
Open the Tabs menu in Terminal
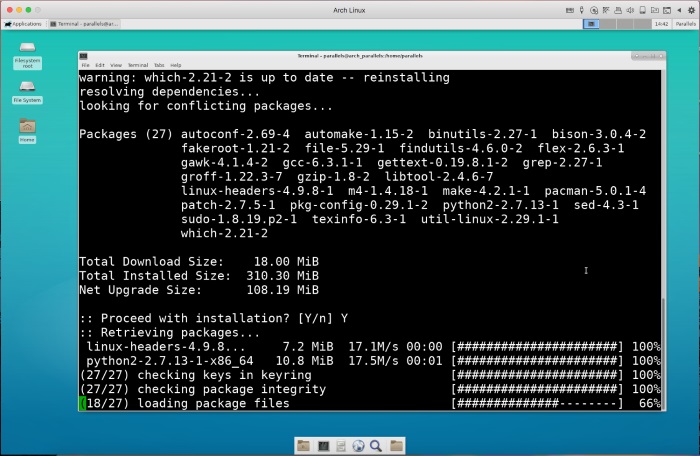point(159,65)
